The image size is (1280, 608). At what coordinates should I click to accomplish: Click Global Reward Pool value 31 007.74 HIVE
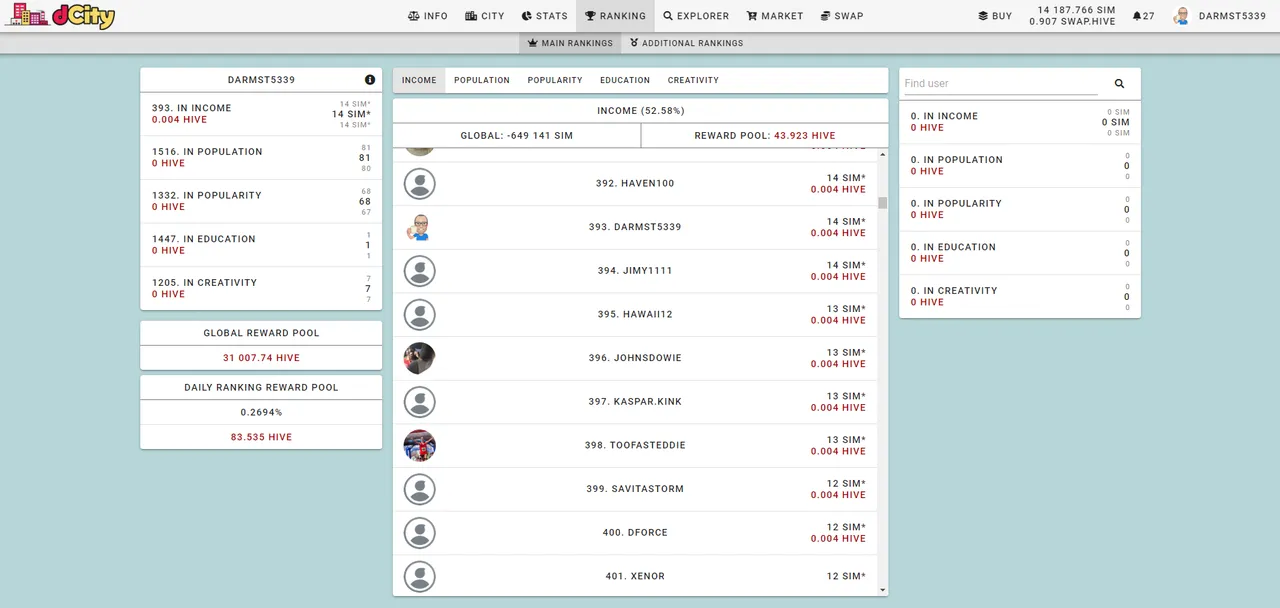coord(261,358)
